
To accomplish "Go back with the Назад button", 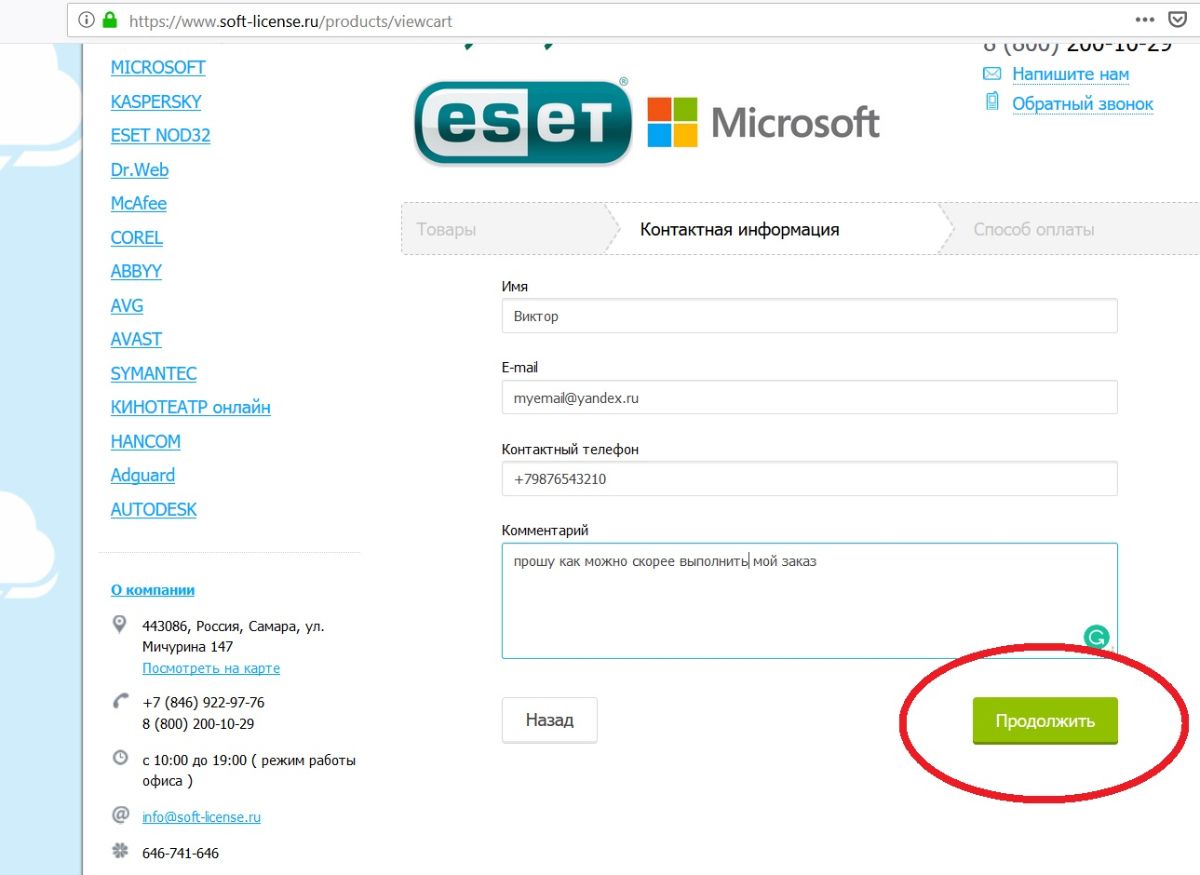I will 549,720.
